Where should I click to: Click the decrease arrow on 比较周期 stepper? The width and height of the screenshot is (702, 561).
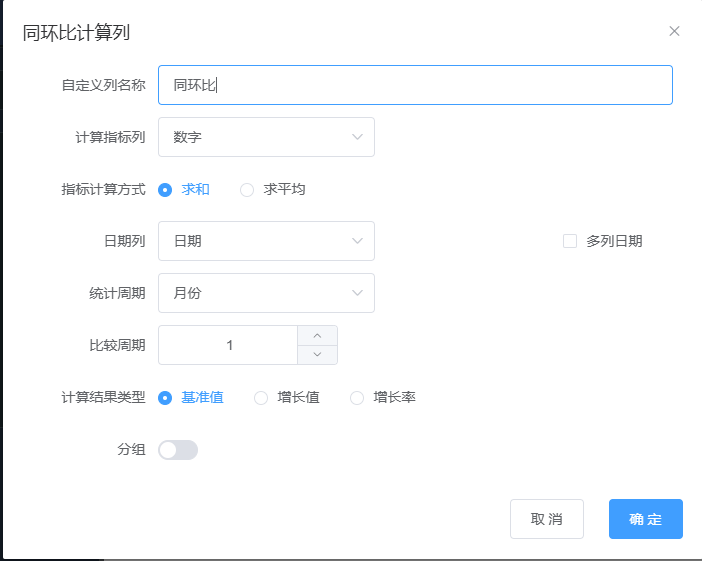click(x=317, y=355)
